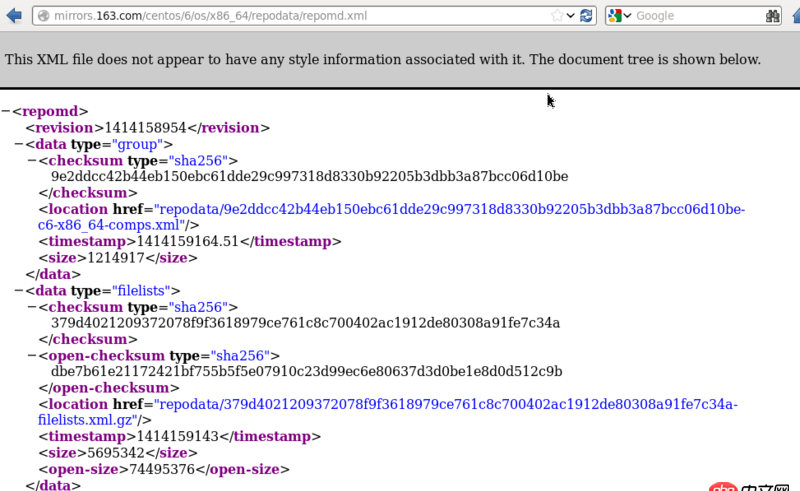Click the size value 1214917
The image size is (800, 491).
tap(116, 258)
